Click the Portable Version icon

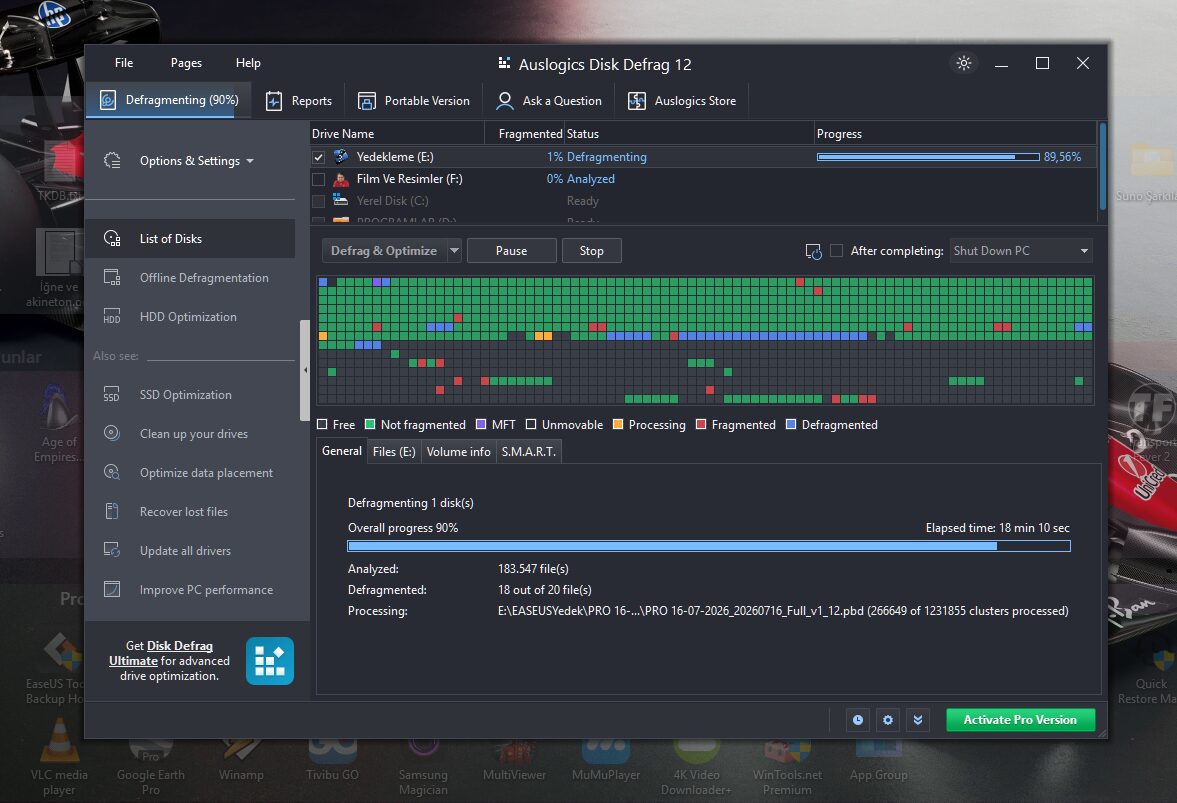pos(366,101)
